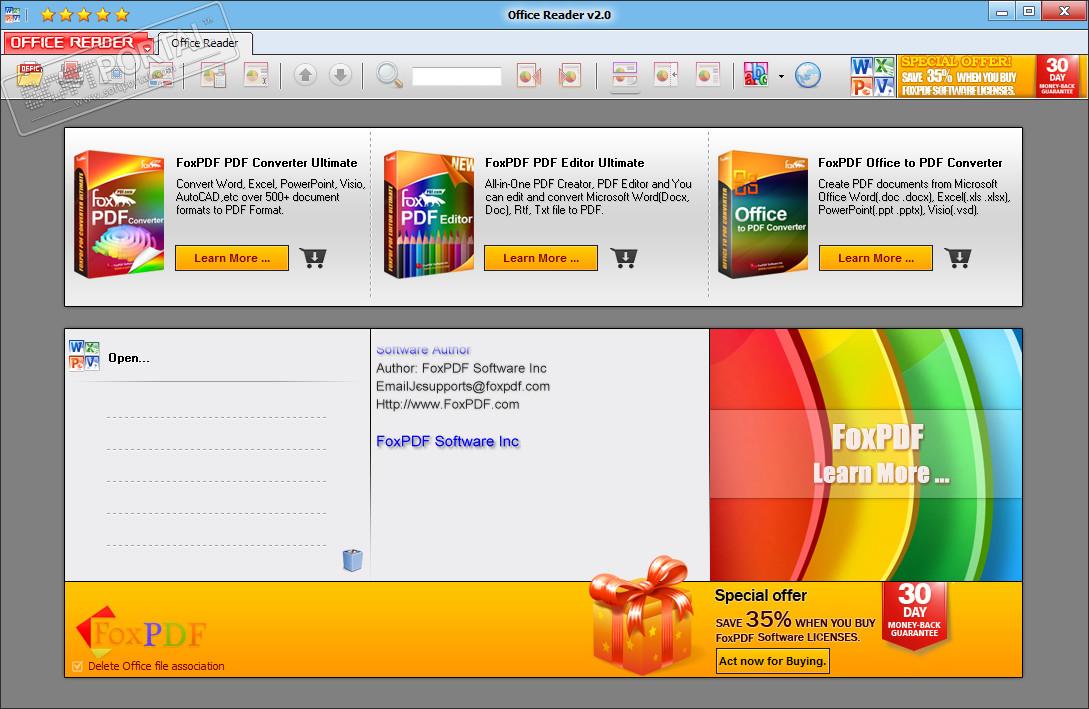Click the Office icons left of the toolbar offer banner

(872, 76)
